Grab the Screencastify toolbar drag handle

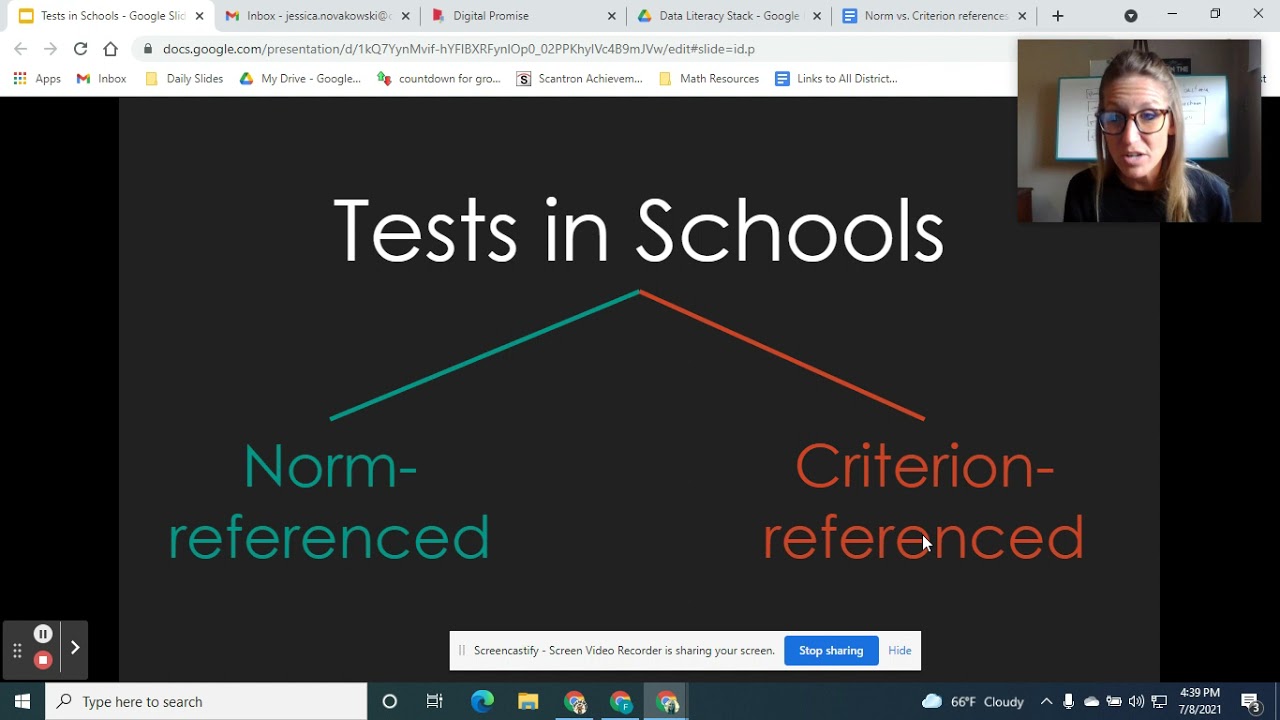click(17, 651)
